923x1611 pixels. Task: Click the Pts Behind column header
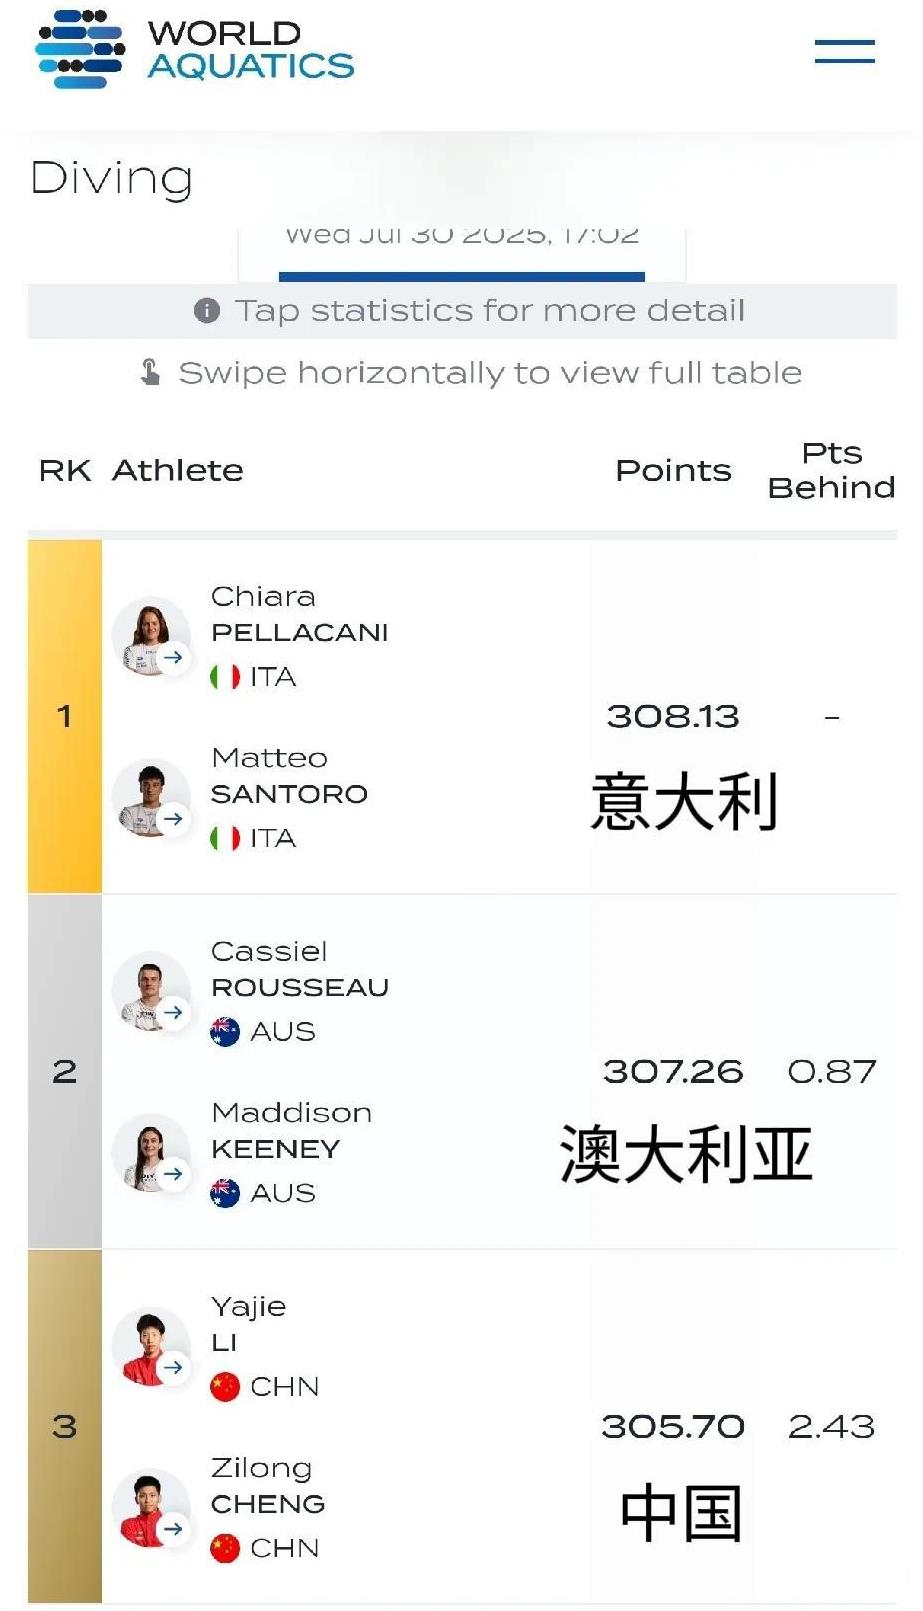(x=831, y=471)
